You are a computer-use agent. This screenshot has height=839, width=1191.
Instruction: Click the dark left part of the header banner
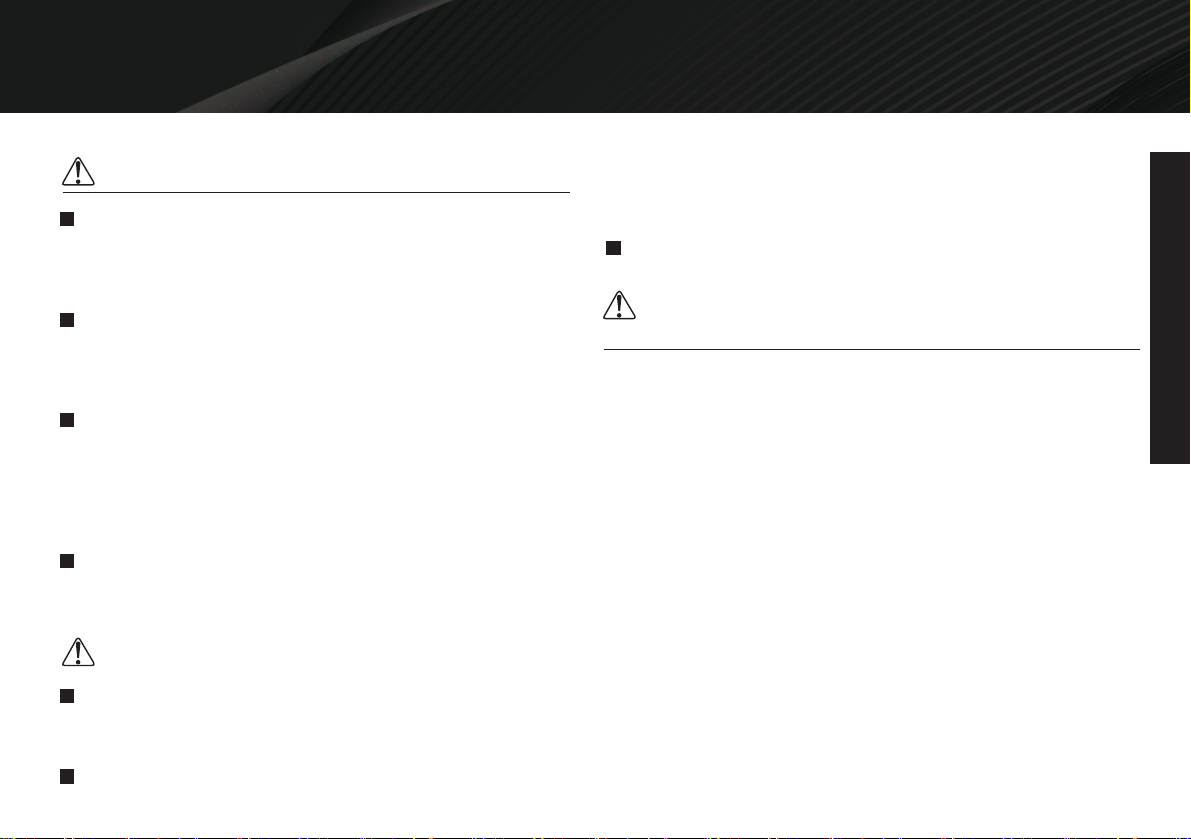114,53
